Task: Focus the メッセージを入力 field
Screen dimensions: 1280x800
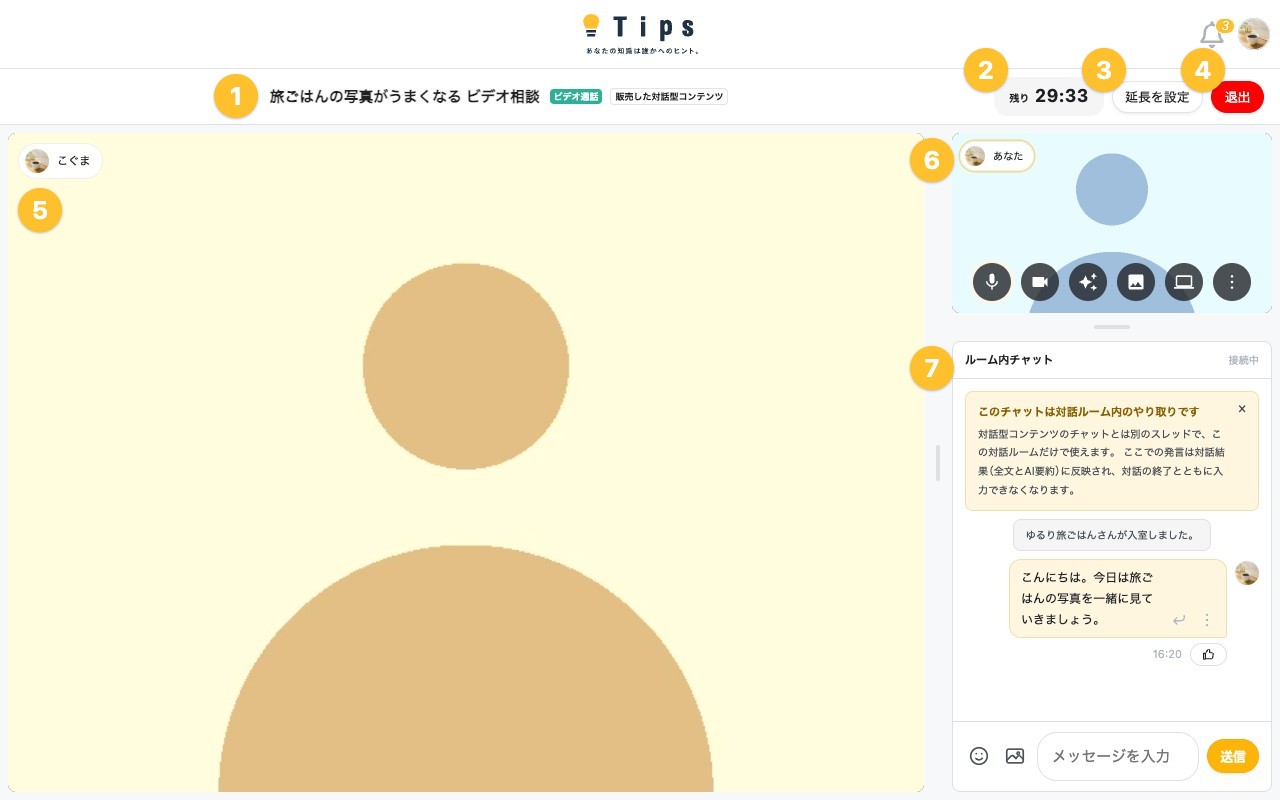Action: pos(1118,756)
